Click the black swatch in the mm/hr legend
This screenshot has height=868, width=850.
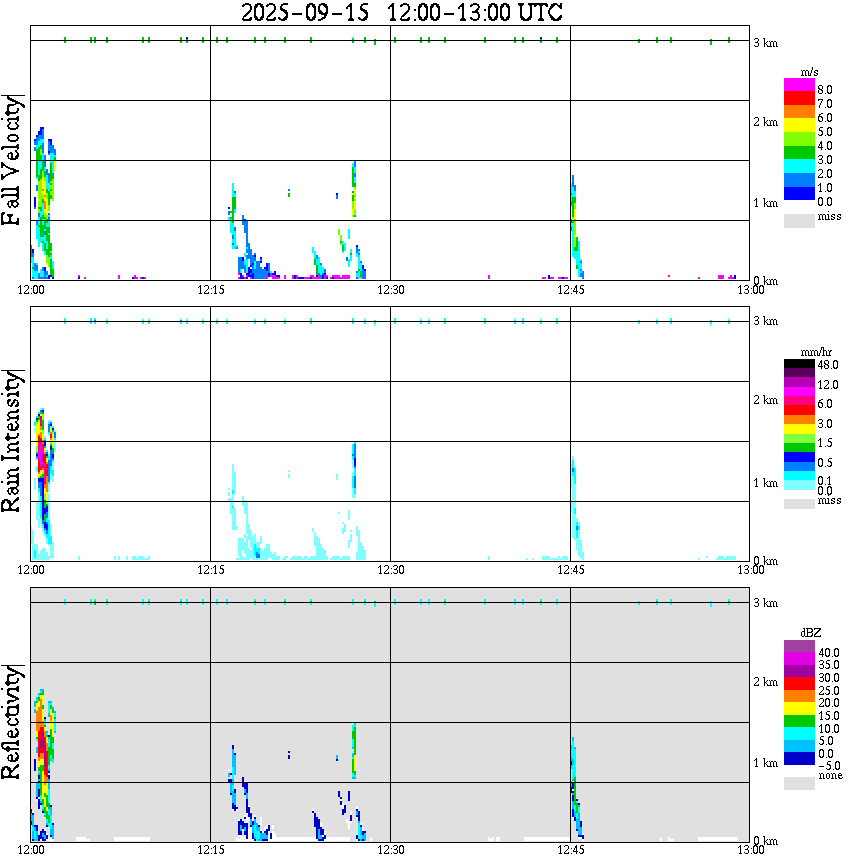click(x=799, y=364)
